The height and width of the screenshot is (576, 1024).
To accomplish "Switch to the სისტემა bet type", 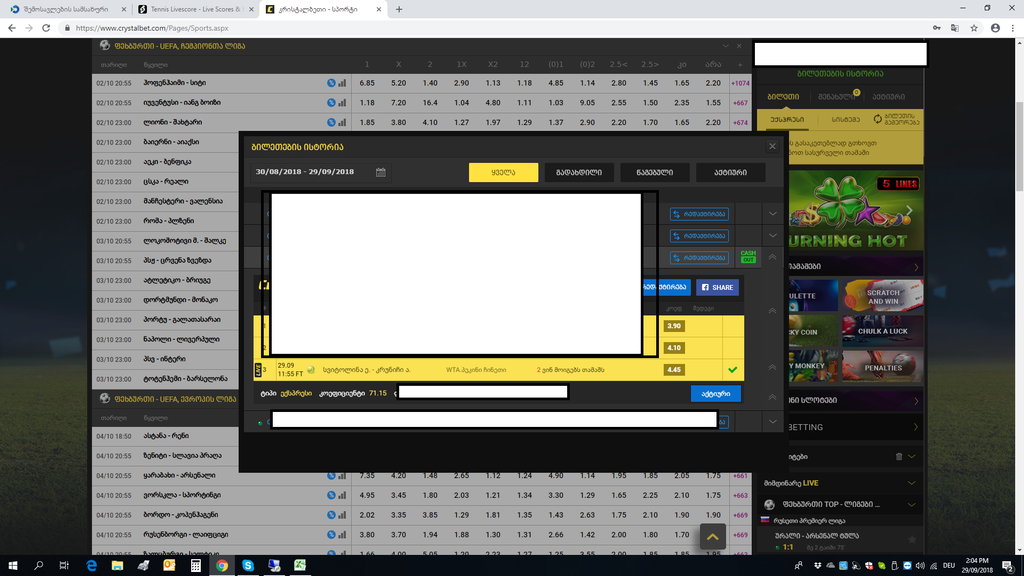I will (846, 120).
